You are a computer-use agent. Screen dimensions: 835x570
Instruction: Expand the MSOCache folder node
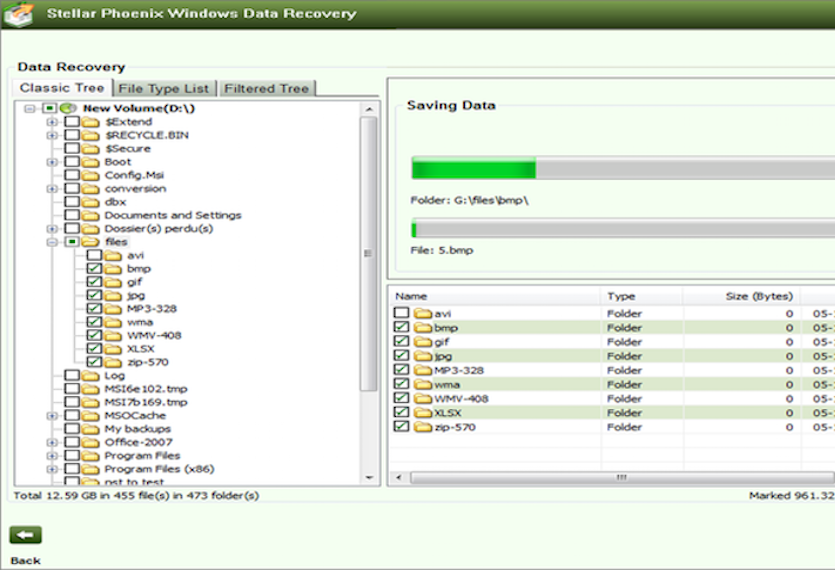pos(52,416)
